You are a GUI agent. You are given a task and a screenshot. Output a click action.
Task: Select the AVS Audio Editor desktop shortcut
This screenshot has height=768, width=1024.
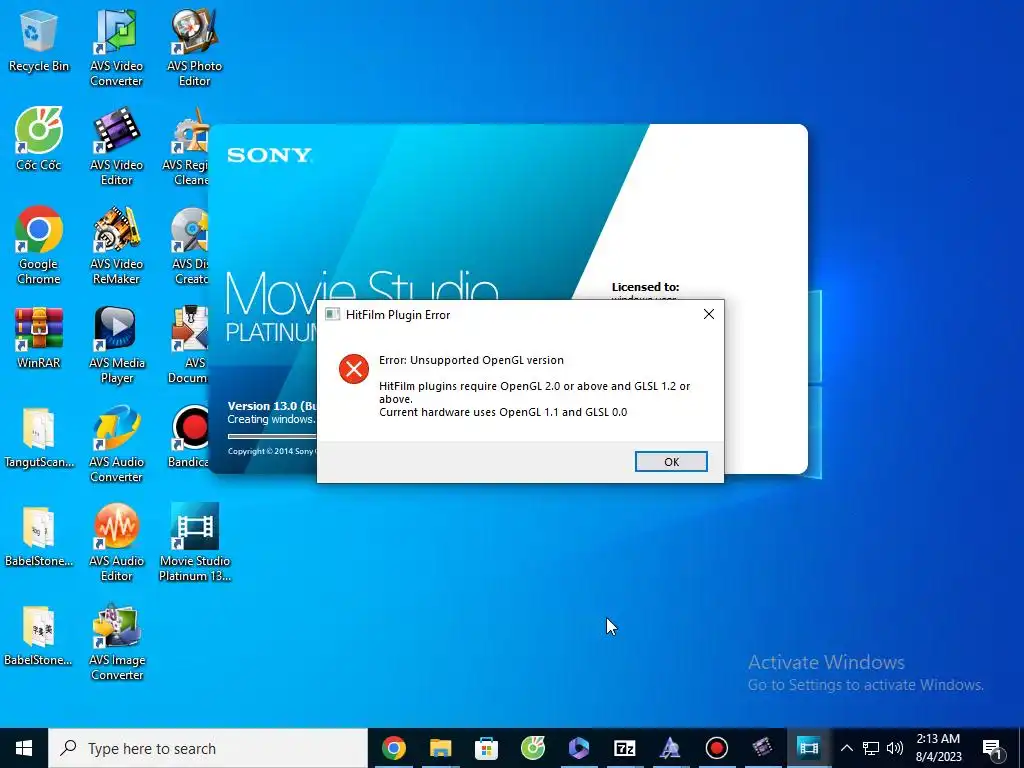click(116, 543)
